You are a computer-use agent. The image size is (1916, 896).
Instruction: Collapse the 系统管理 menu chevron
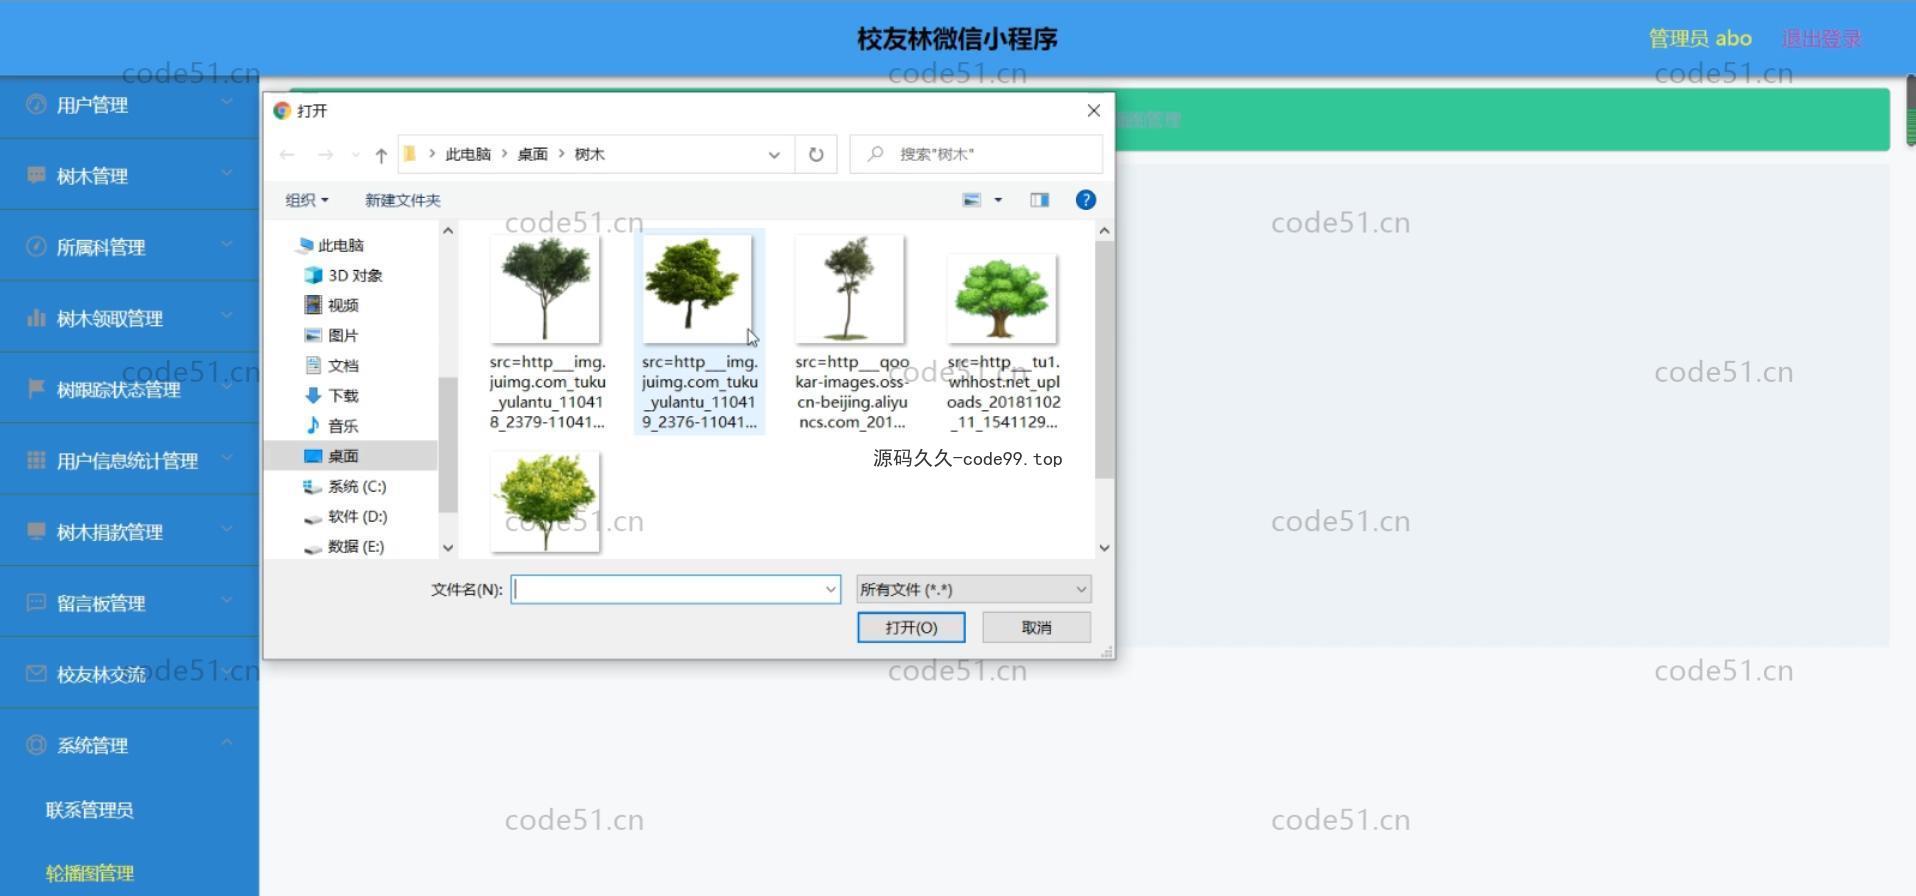(x=227, y=742)
